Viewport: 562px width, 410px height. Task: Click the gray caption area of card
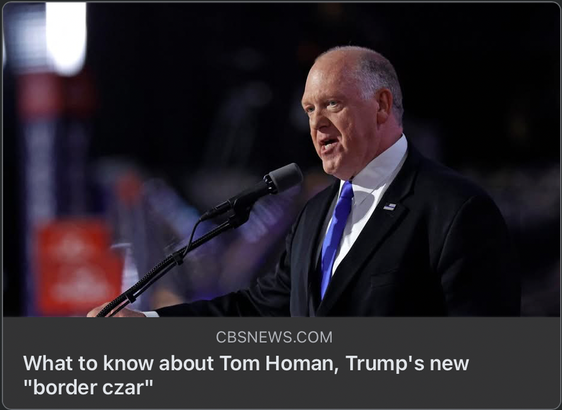pyautogui.click(x=281, y=362)
